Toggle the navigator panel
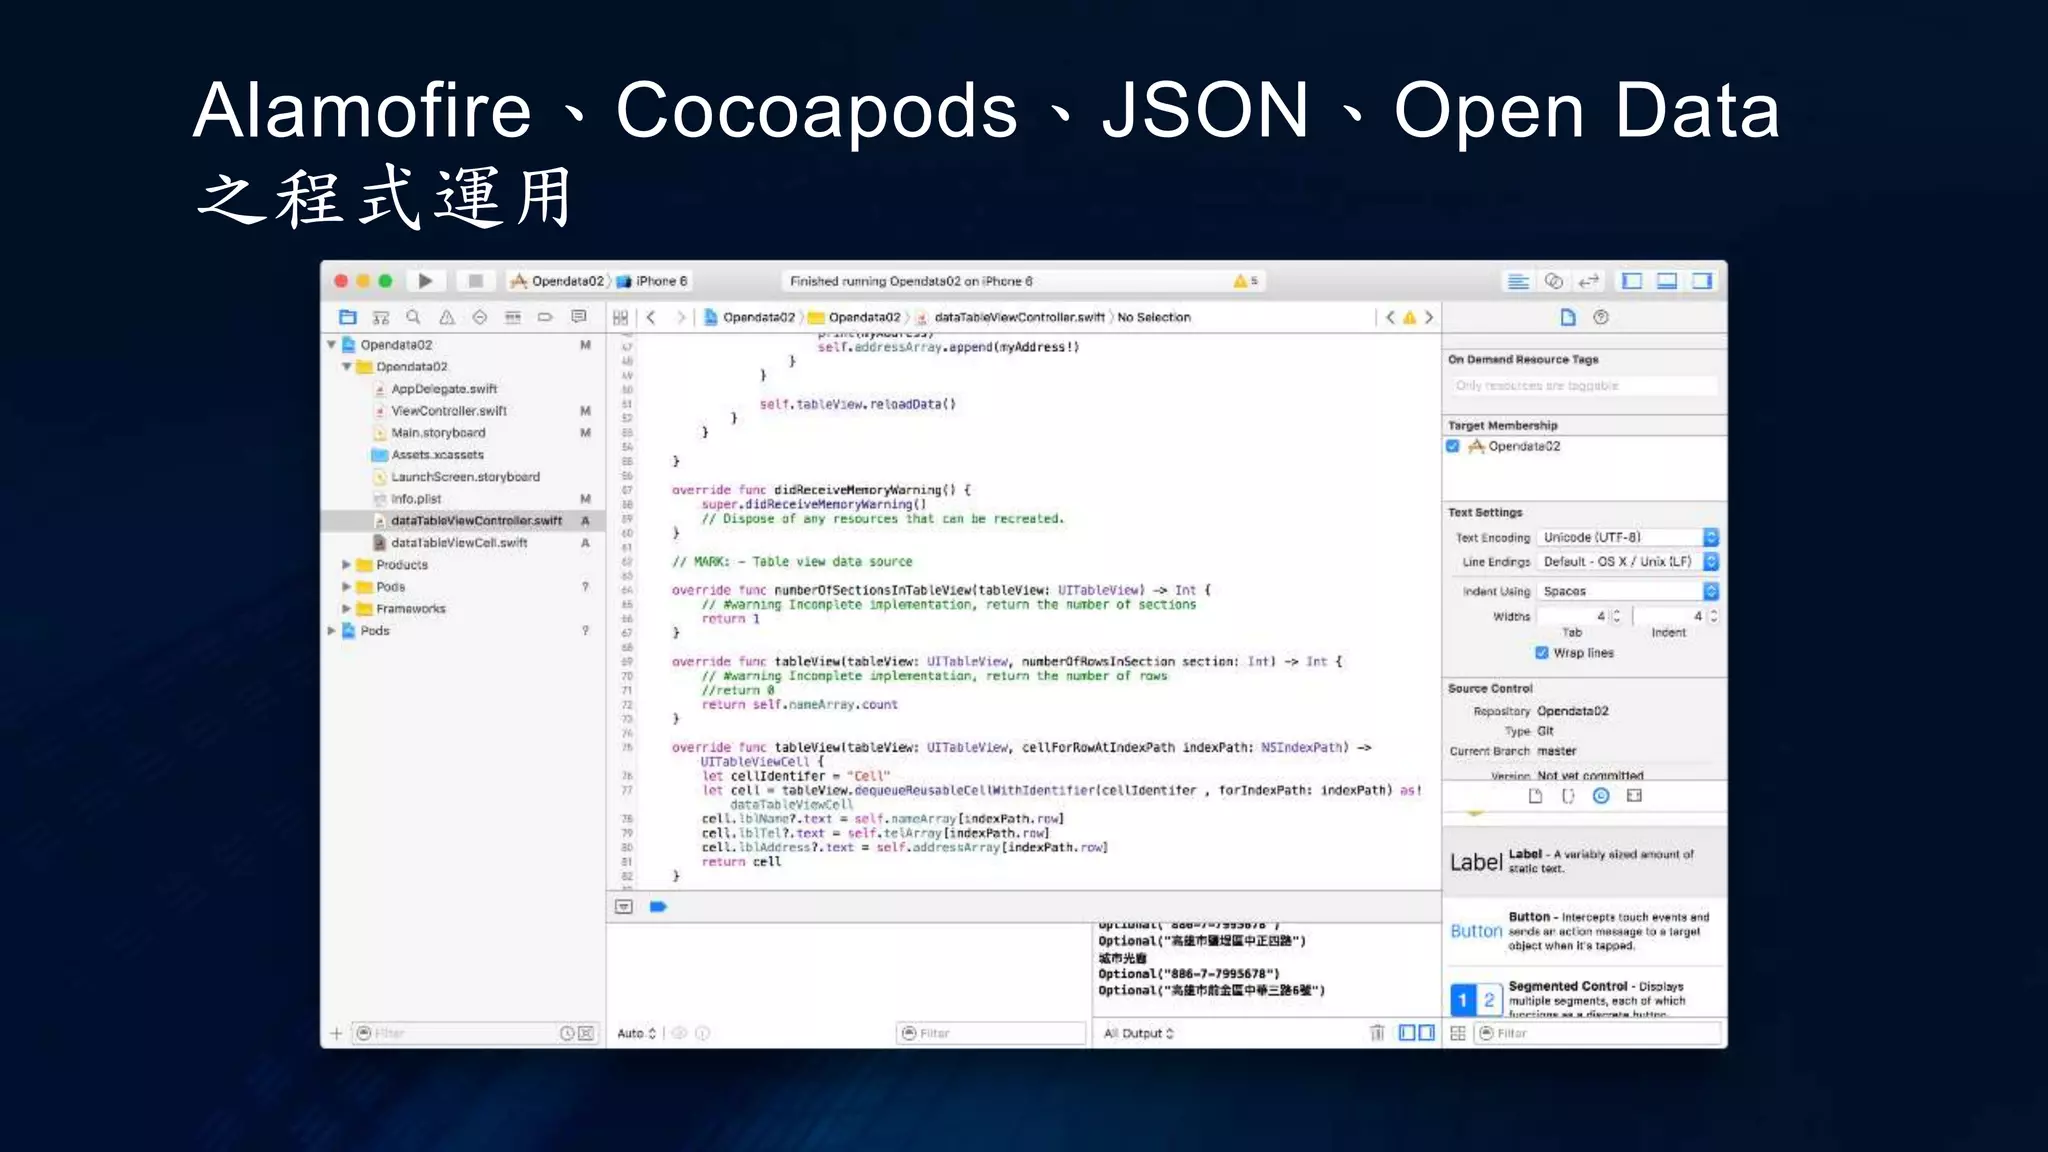Viewport: 2048px width, 1152px height. point(1632,281)
